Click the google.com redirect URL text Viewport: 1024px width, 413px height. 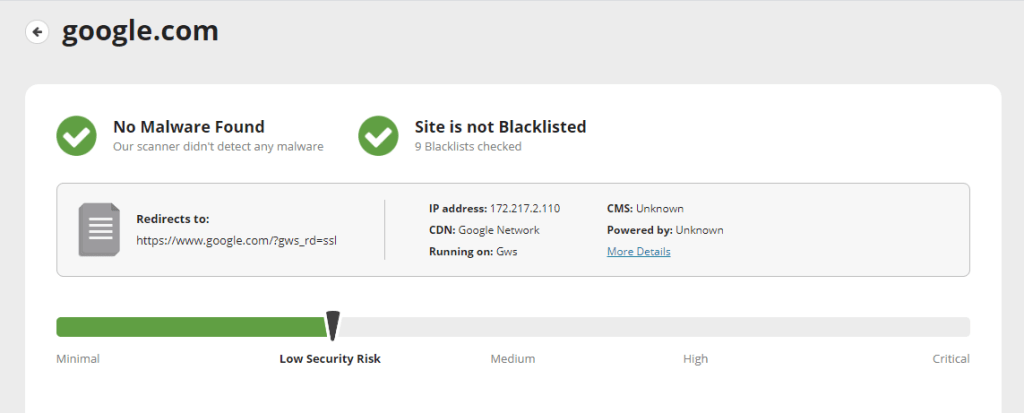coord(236,241)
